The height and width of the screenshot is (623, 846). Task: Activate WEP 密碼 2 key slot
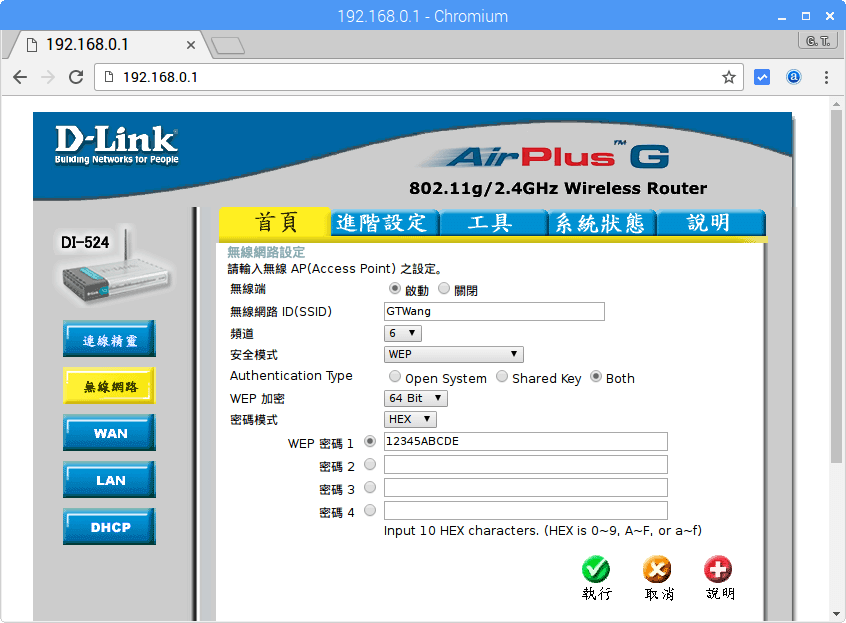point(369,464)
